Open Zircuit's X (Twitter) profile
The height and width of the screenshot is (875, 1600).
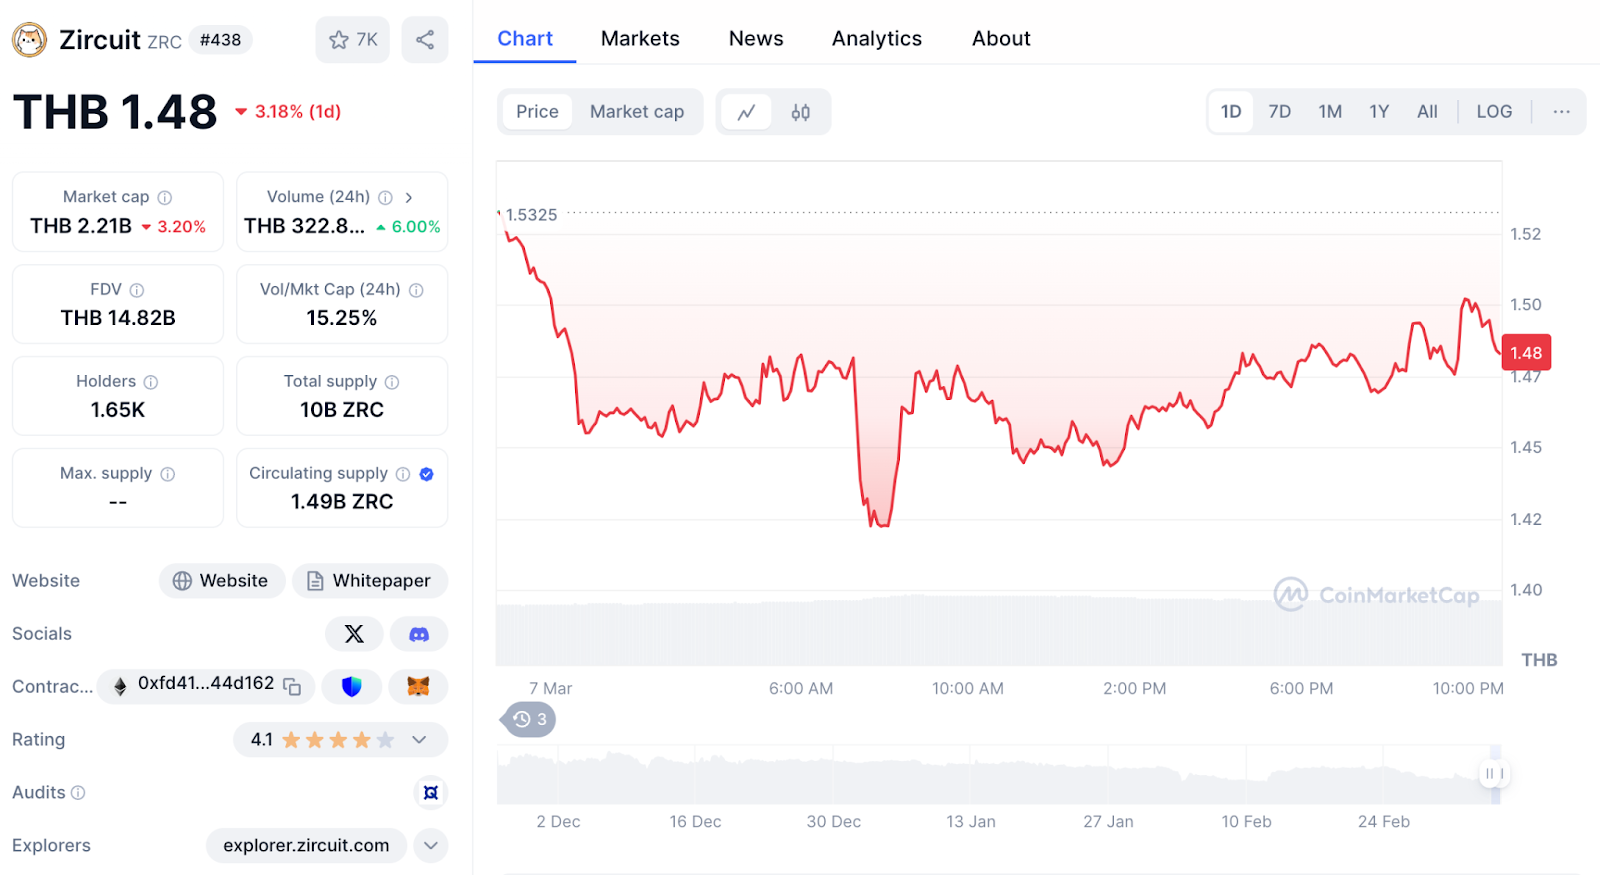[354, 634]
